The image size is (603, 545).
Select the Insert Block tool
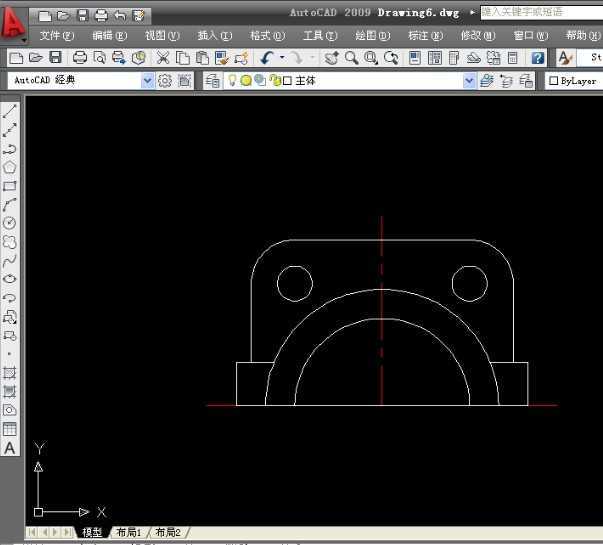click(10, 317)
